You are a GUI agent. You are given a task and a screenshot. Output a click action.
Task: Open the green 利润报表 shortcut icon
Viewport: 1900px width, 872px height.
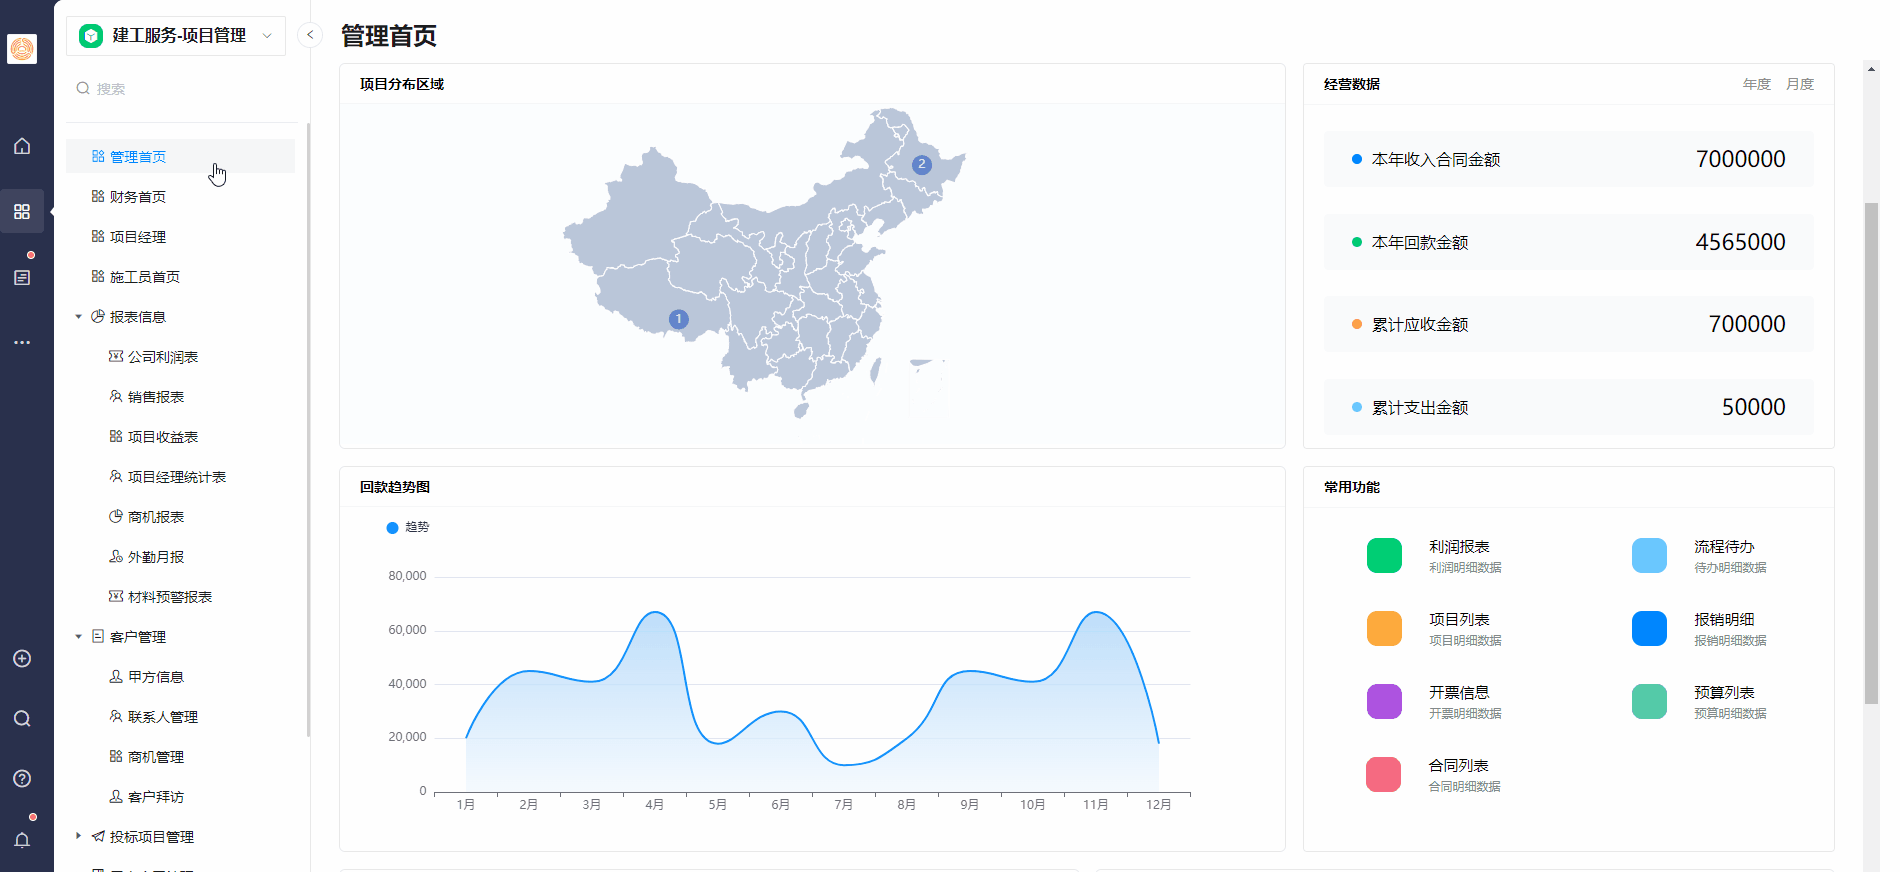pyautogui.click(x=1384, y=555)
